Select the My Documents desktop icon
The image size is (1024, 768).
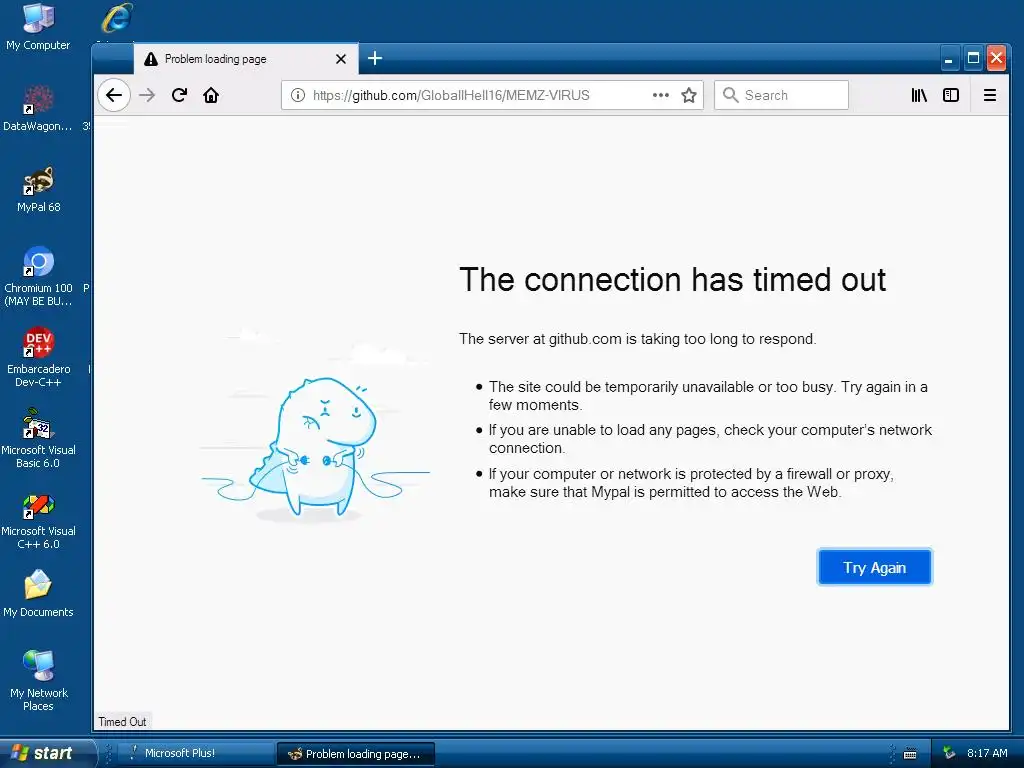(x=38, y=594)
